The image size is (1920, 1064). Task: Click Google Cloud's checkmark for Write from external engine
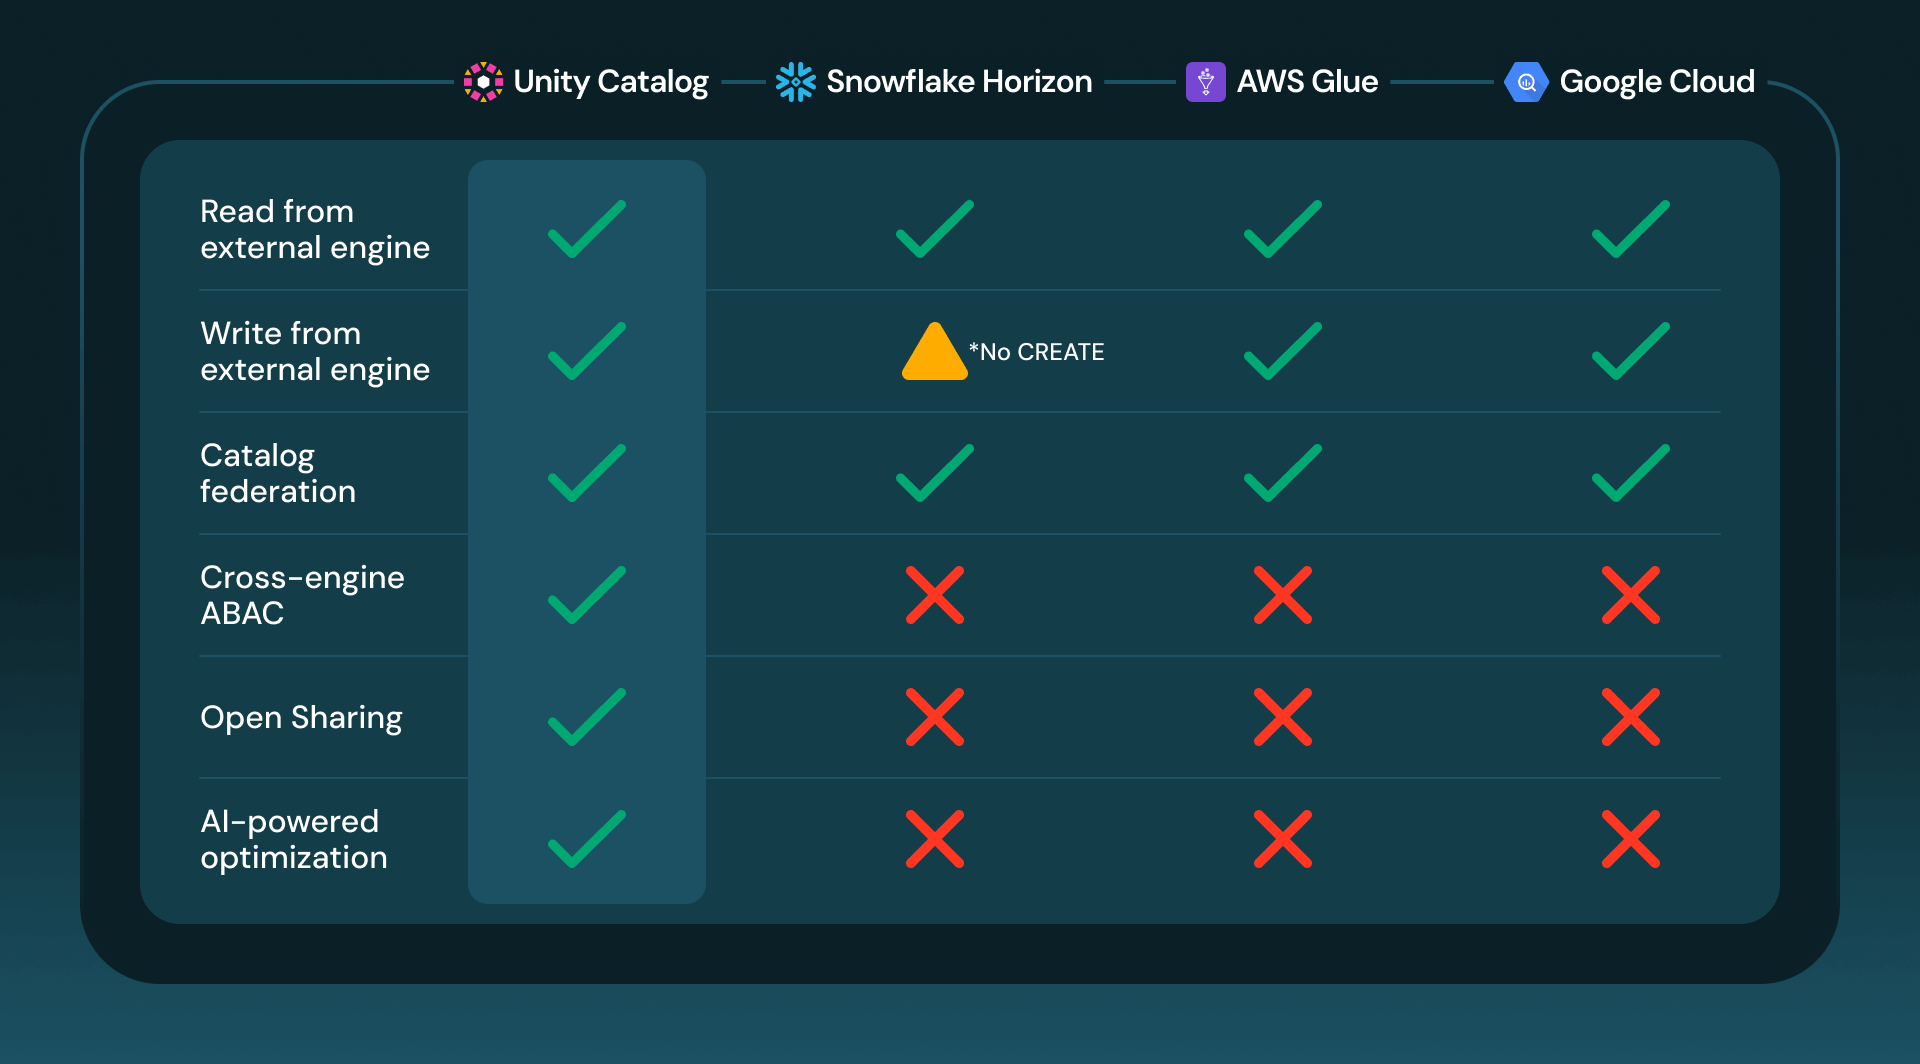click(1631, 351)
